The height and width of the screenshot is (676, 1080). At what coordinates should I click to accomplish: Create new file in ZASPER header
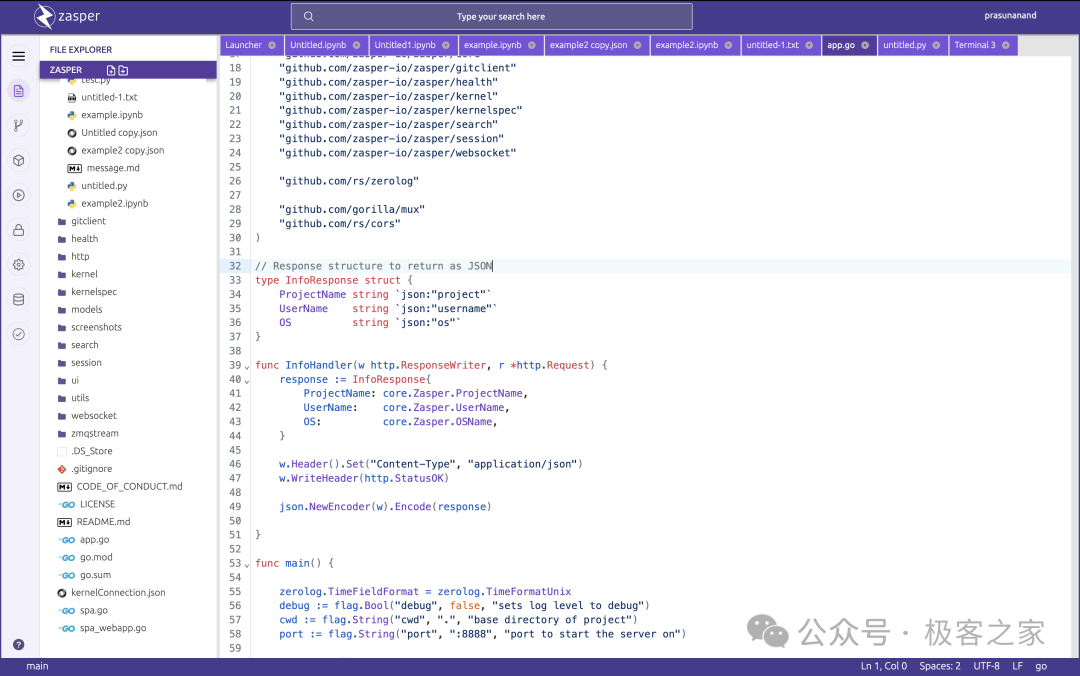point(111,70)
